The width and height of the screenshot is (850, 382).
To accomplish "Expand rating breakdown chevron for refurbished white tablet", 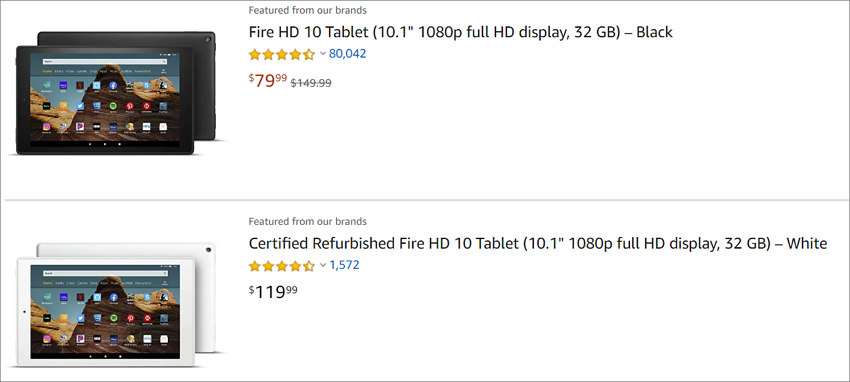I will (323, 265).
